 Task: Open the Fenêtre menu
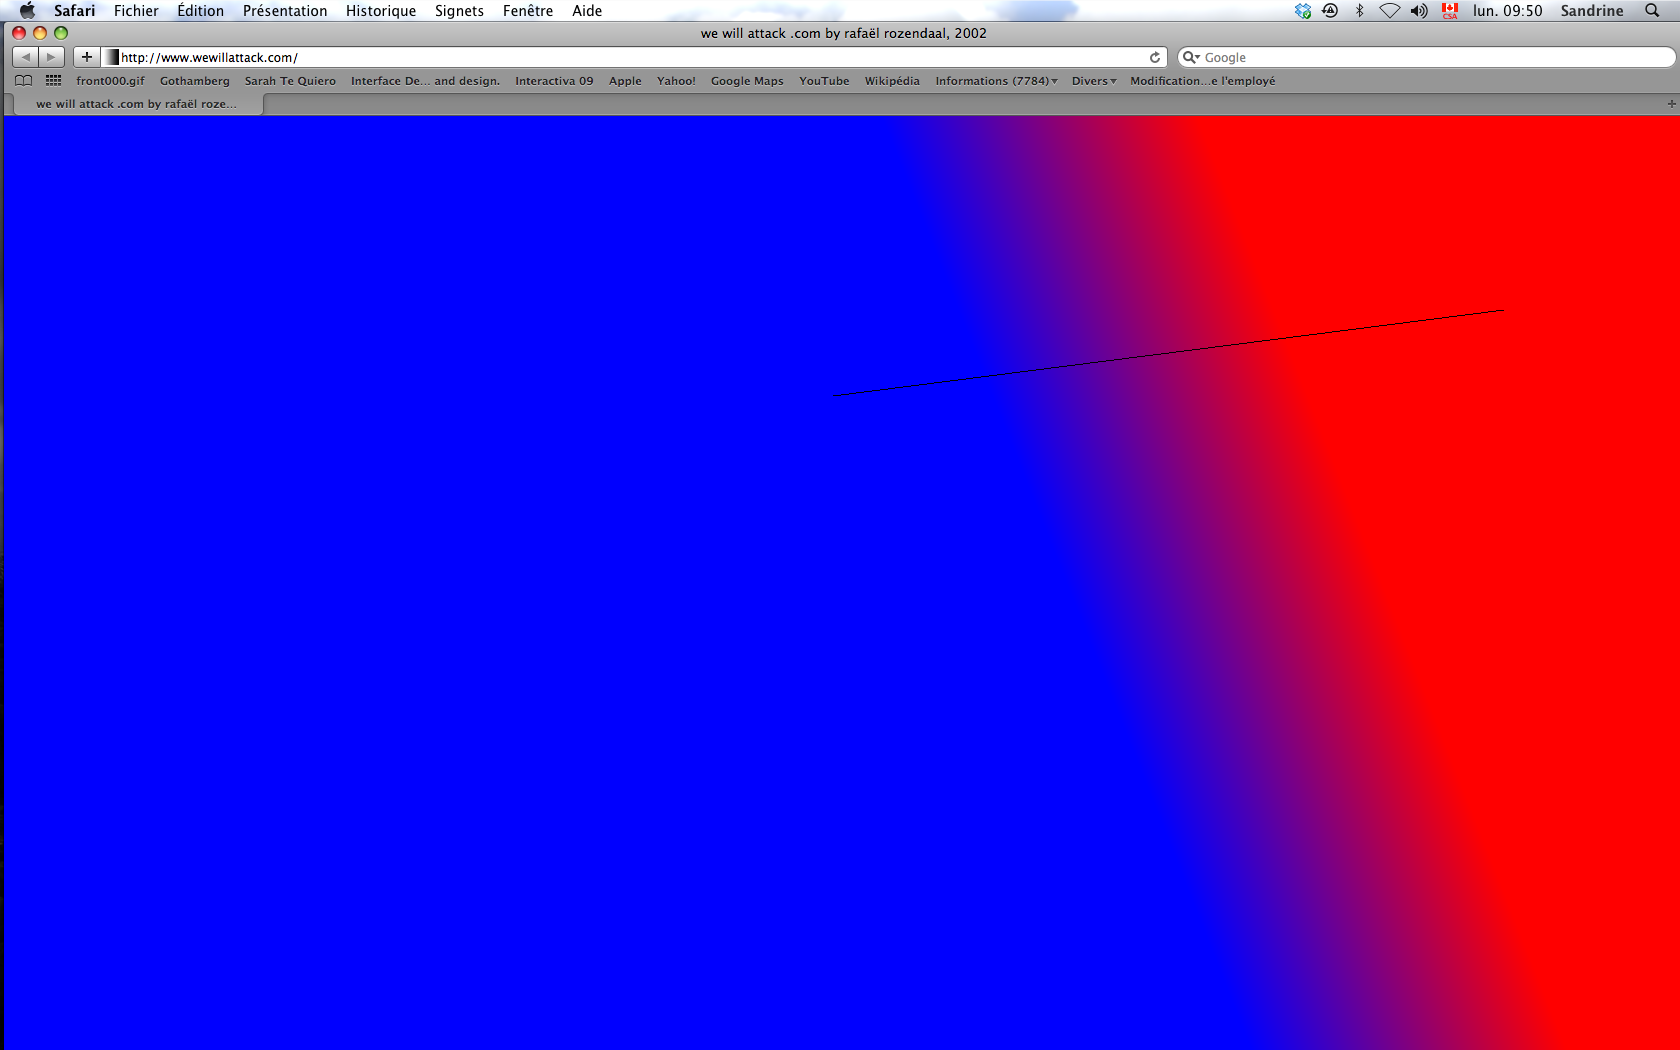point(528,11)
